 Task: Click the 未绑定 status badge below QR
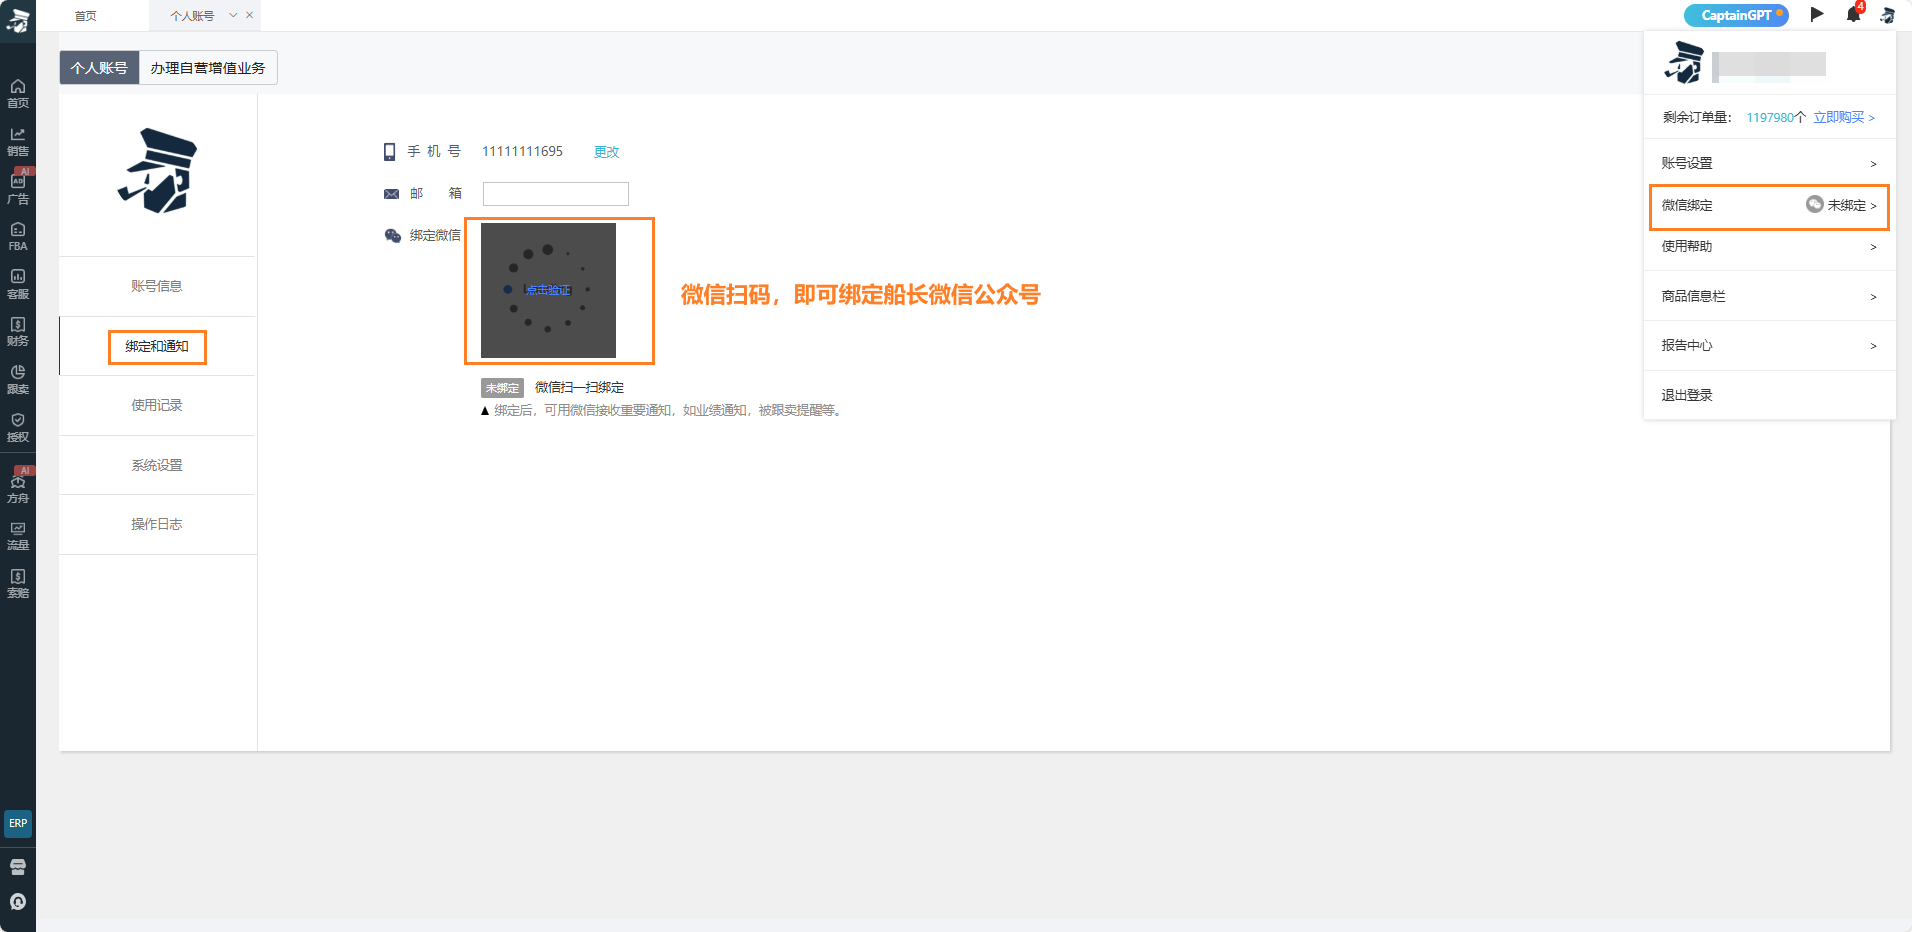pos(502,388)
